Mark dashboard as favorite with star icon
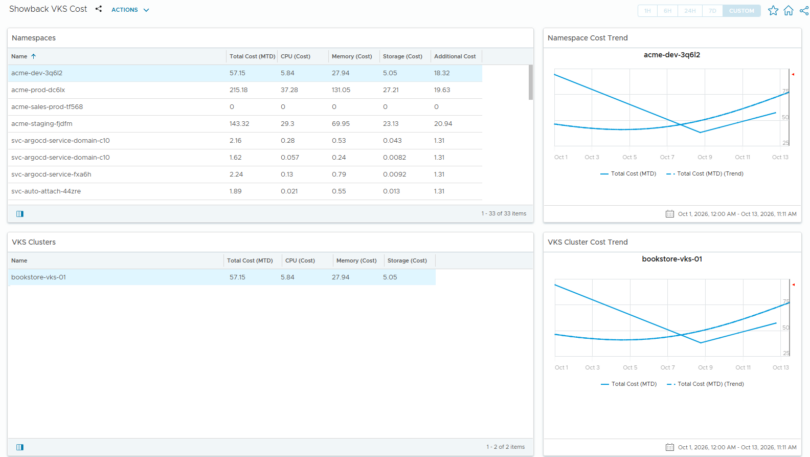 pos(773,10)
